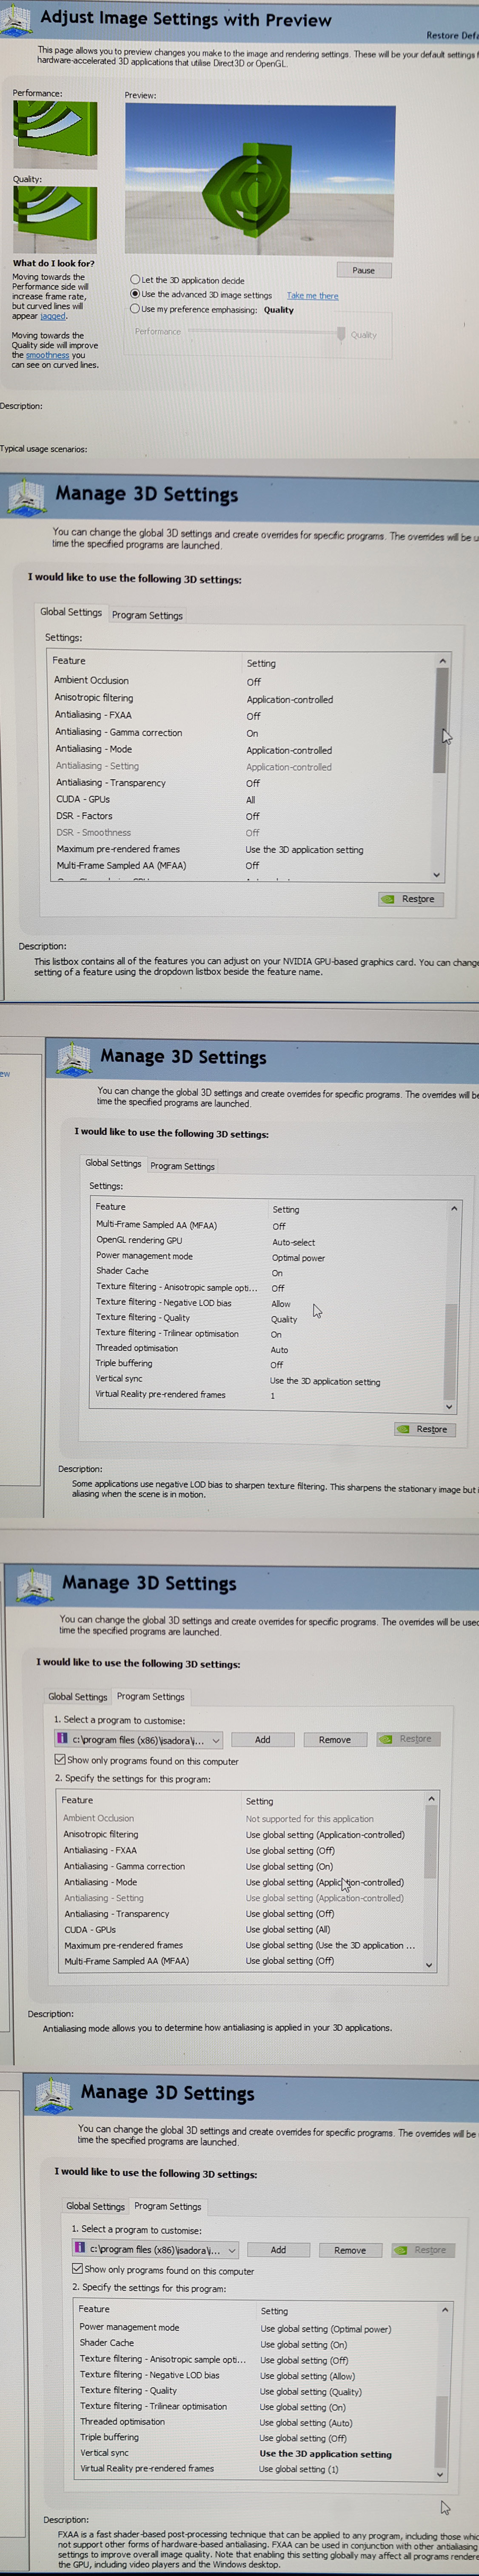Click the Restore button below the DSR - Factors list
The height and width of the screenshot is (2576, 479).
[x=411, y=899]
